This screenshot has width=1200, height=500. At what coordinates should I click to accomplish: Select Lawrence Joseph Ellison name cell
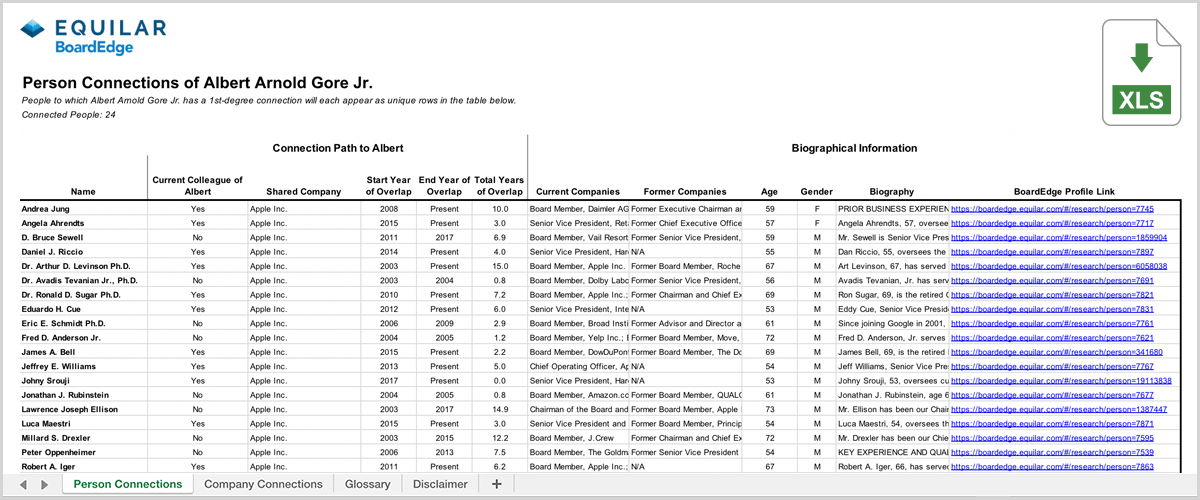84,410
